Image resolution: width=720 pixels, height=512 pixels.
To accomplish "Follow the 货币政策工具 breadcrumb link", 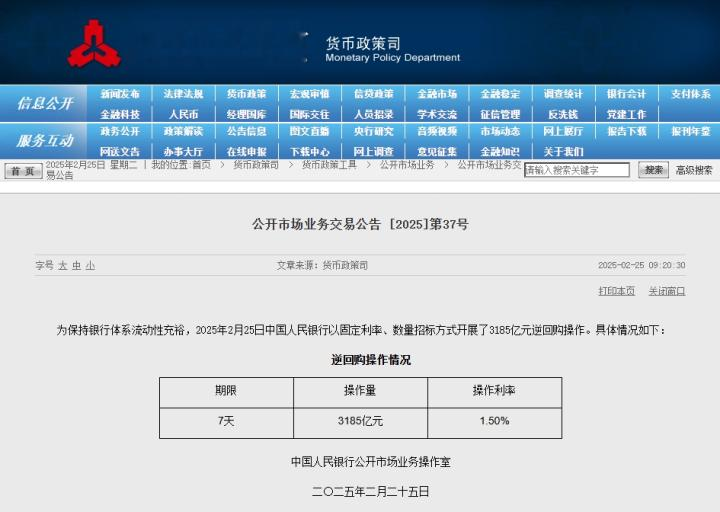I will coord(329,165).
